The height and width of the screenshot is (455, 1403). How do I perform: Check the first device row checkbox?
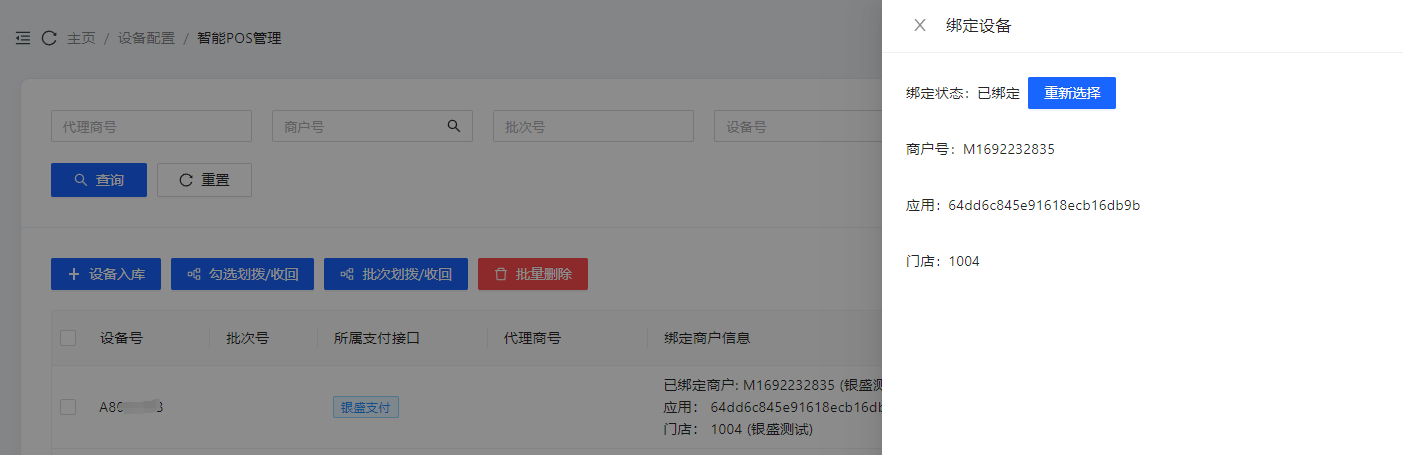(x=68, y=407)
